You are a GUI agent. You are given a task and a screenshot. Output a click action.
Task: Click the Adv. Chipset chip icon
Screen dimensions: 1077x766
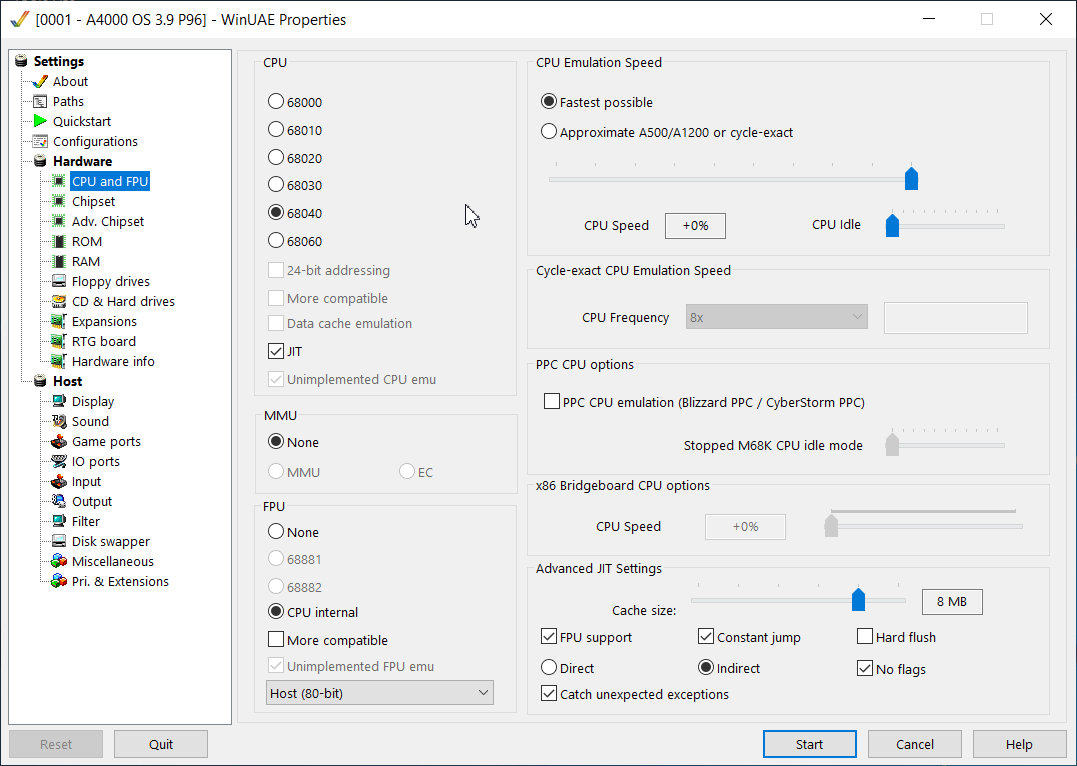coord(59,221)
